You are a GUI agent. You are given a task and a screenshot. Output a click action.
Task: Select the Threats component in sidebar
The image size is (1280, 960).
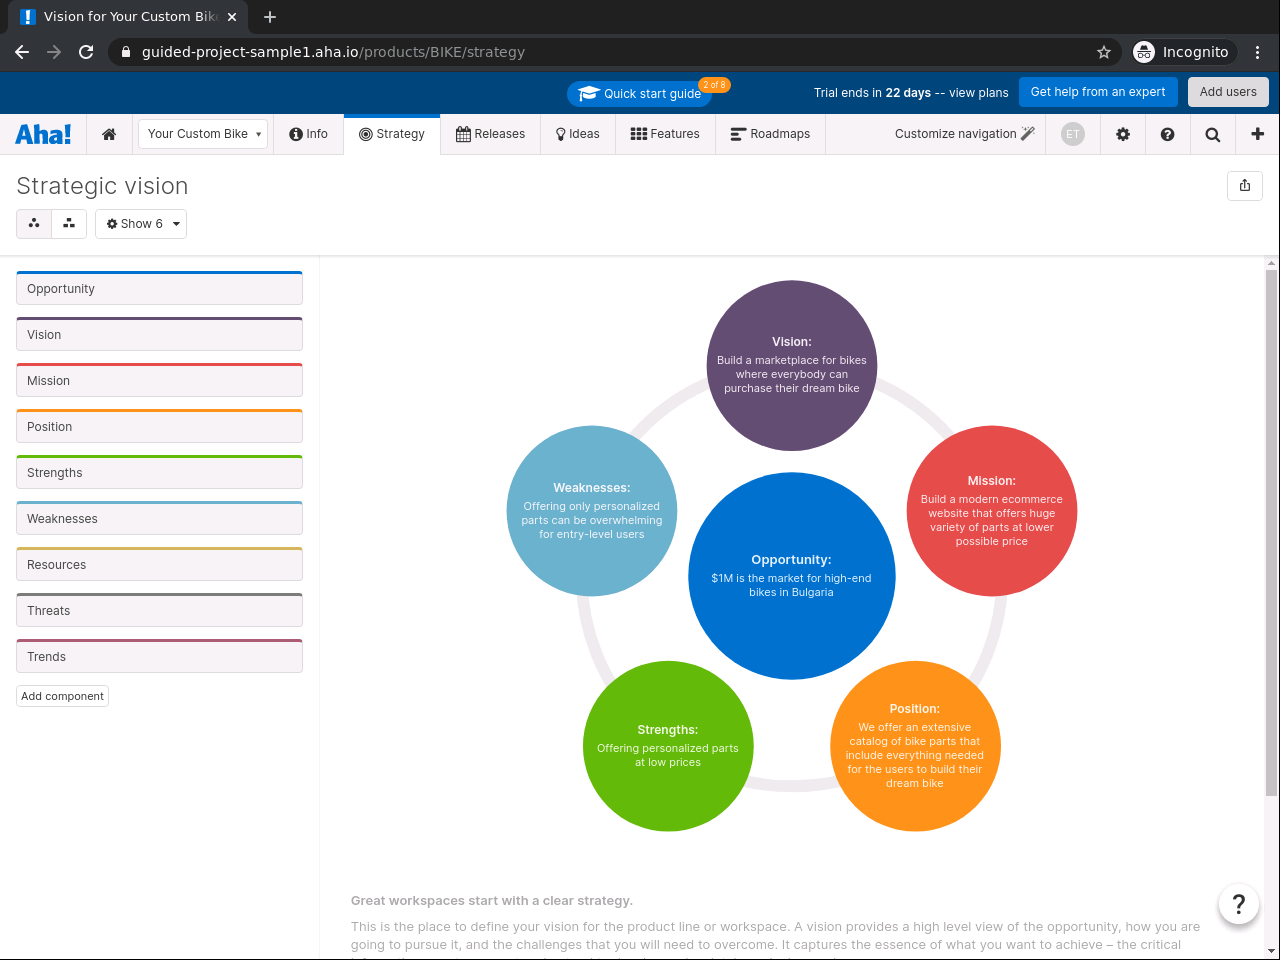[x=159, y=610]
